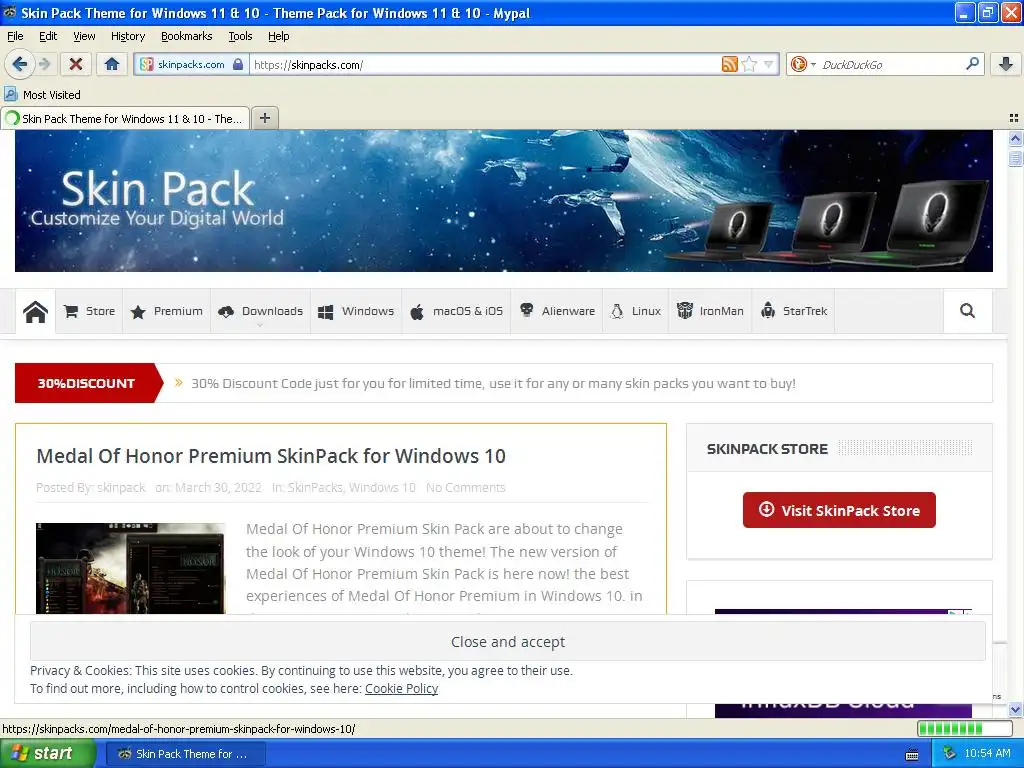
Task: Open the macOS & iOS nav category
Action: pyautogui.click(x=456, y=312)
